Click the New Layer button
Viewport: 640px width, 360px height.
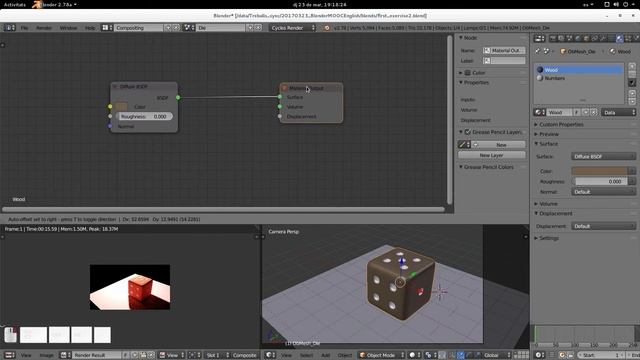point(491,155)
